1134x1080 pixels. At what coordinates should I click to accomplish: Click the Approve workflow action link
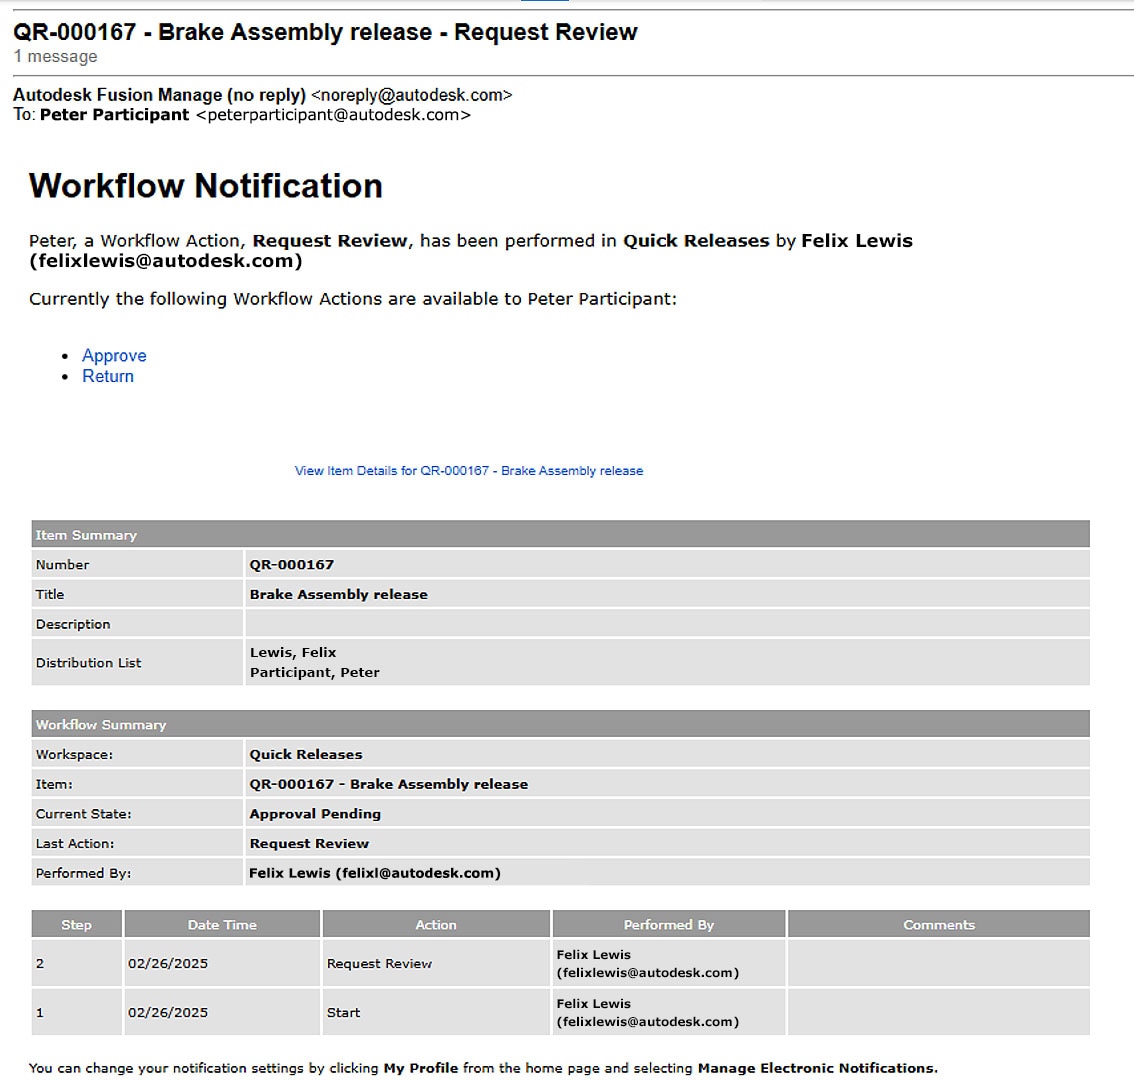(114, 356)
